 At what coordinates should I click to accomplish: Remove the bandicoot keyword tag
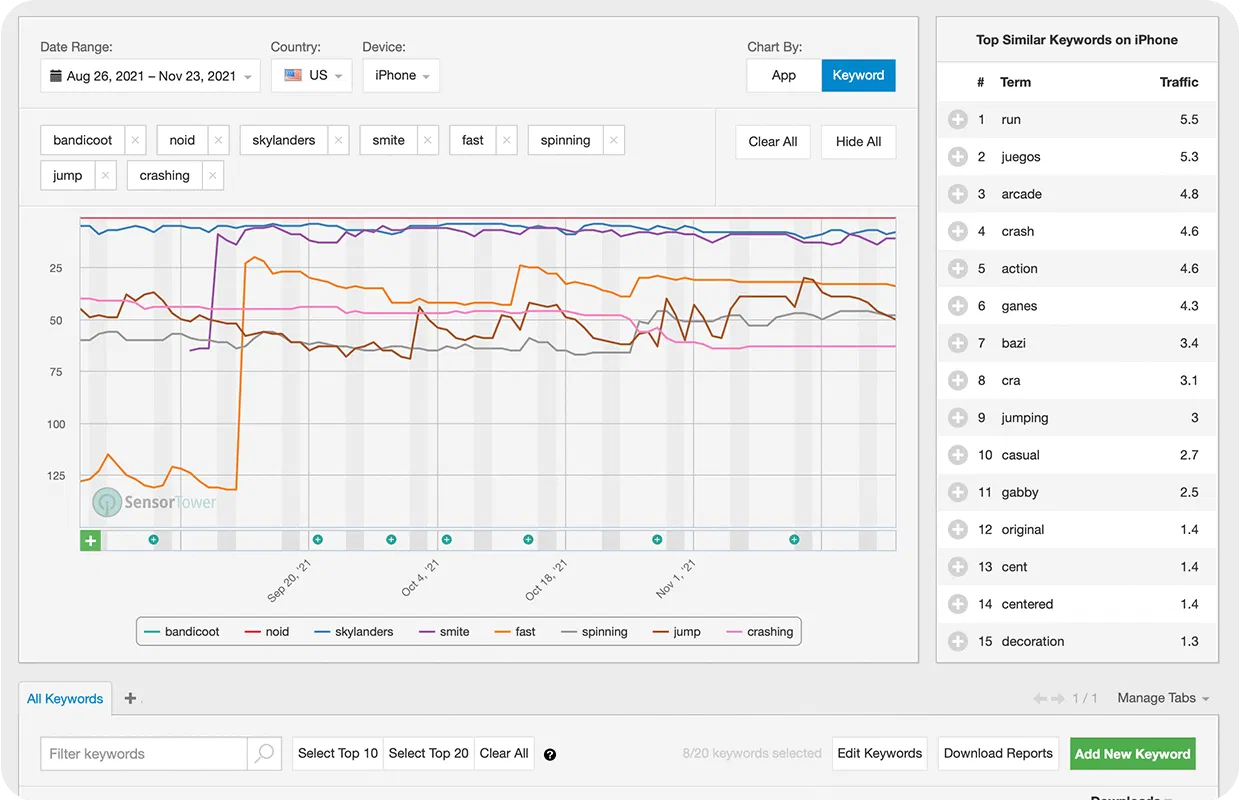[136, 141]
